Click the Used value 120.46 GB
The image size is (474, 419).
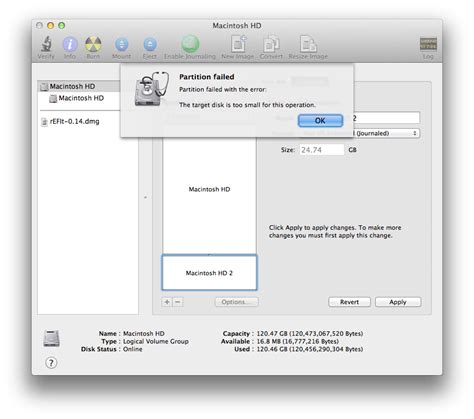click(310, 349)
